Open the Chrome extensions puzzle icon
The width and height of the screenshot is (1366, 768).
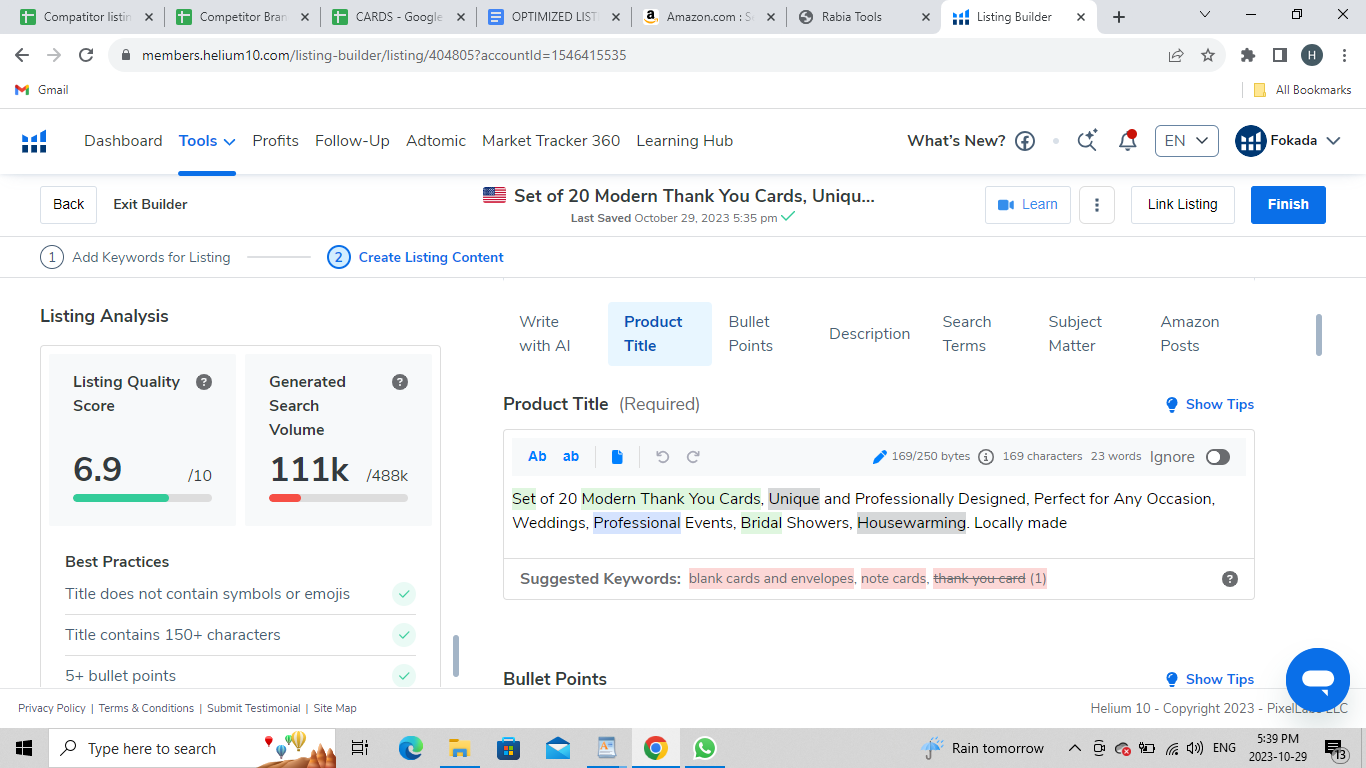(x=1247, y=55)
